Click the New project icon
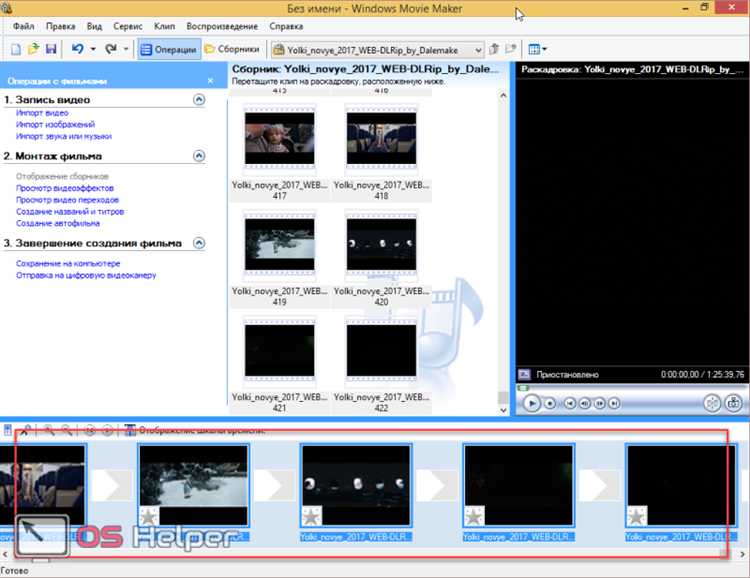The height and width of the screenshot is (578, 750). 15,48
